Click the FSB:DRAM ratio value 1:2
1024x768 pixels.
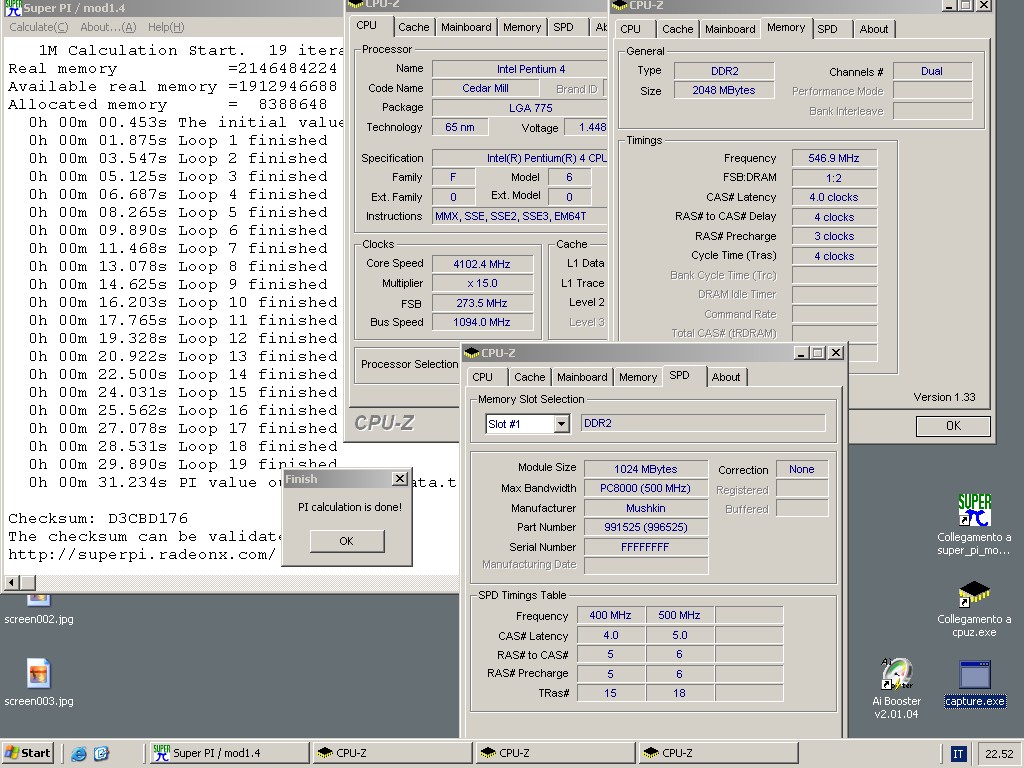coord(834,178)
